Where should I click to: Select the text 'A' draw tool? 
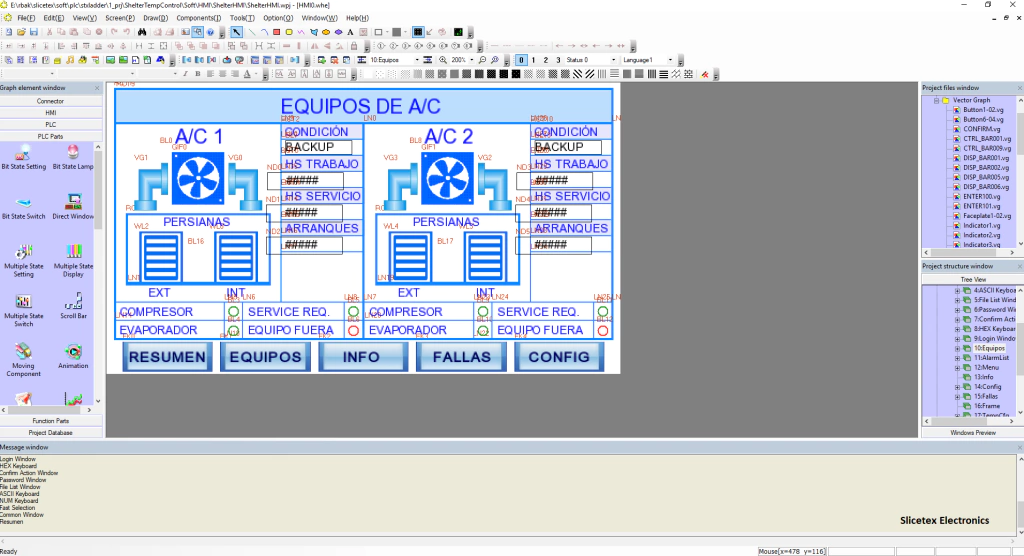pyautogui.click(x=350, y=32)
